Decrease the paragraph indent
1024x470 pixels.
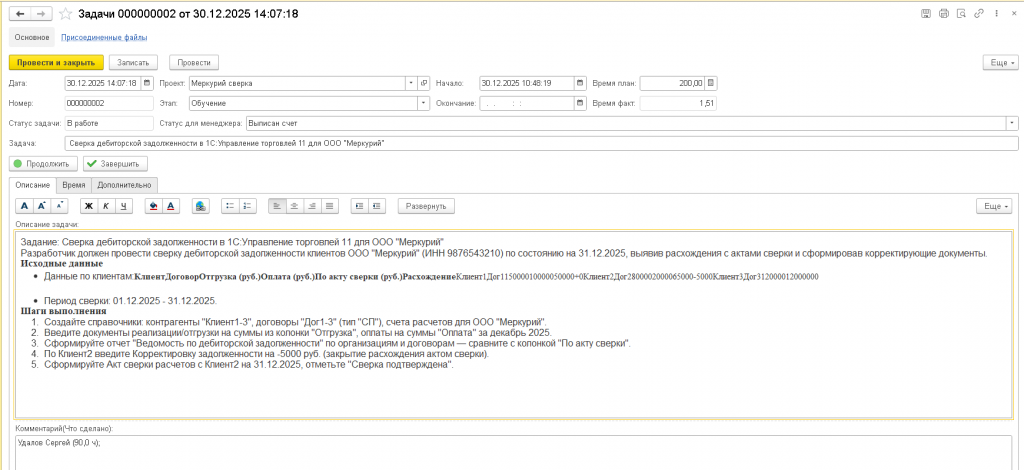377,206
